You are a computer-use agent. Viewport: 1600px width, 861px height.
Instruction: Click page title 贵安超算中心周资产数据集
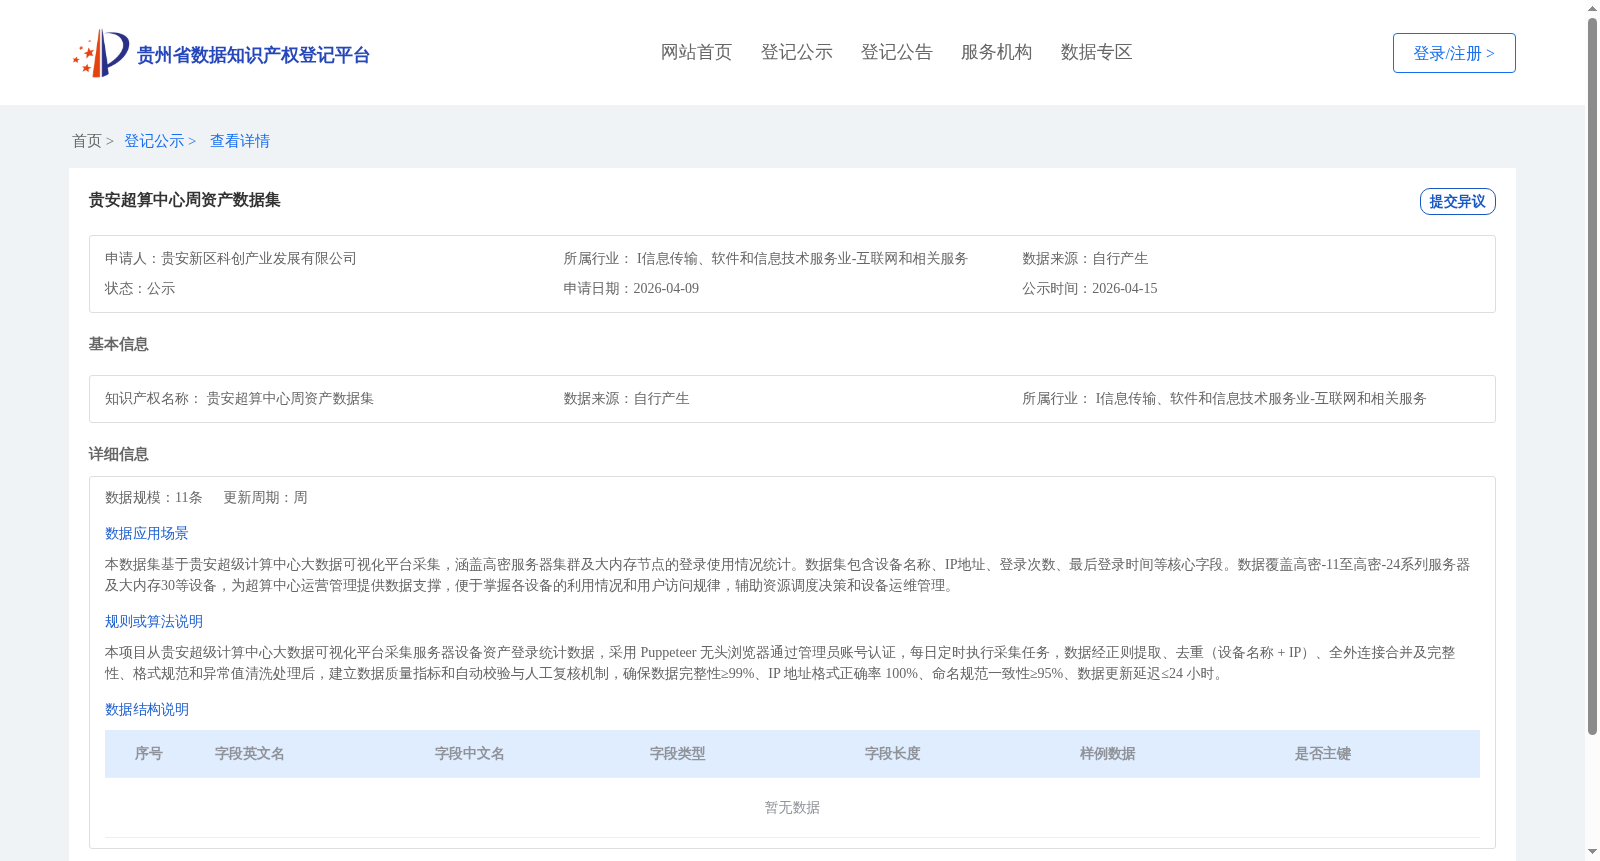tap(184, 200)
